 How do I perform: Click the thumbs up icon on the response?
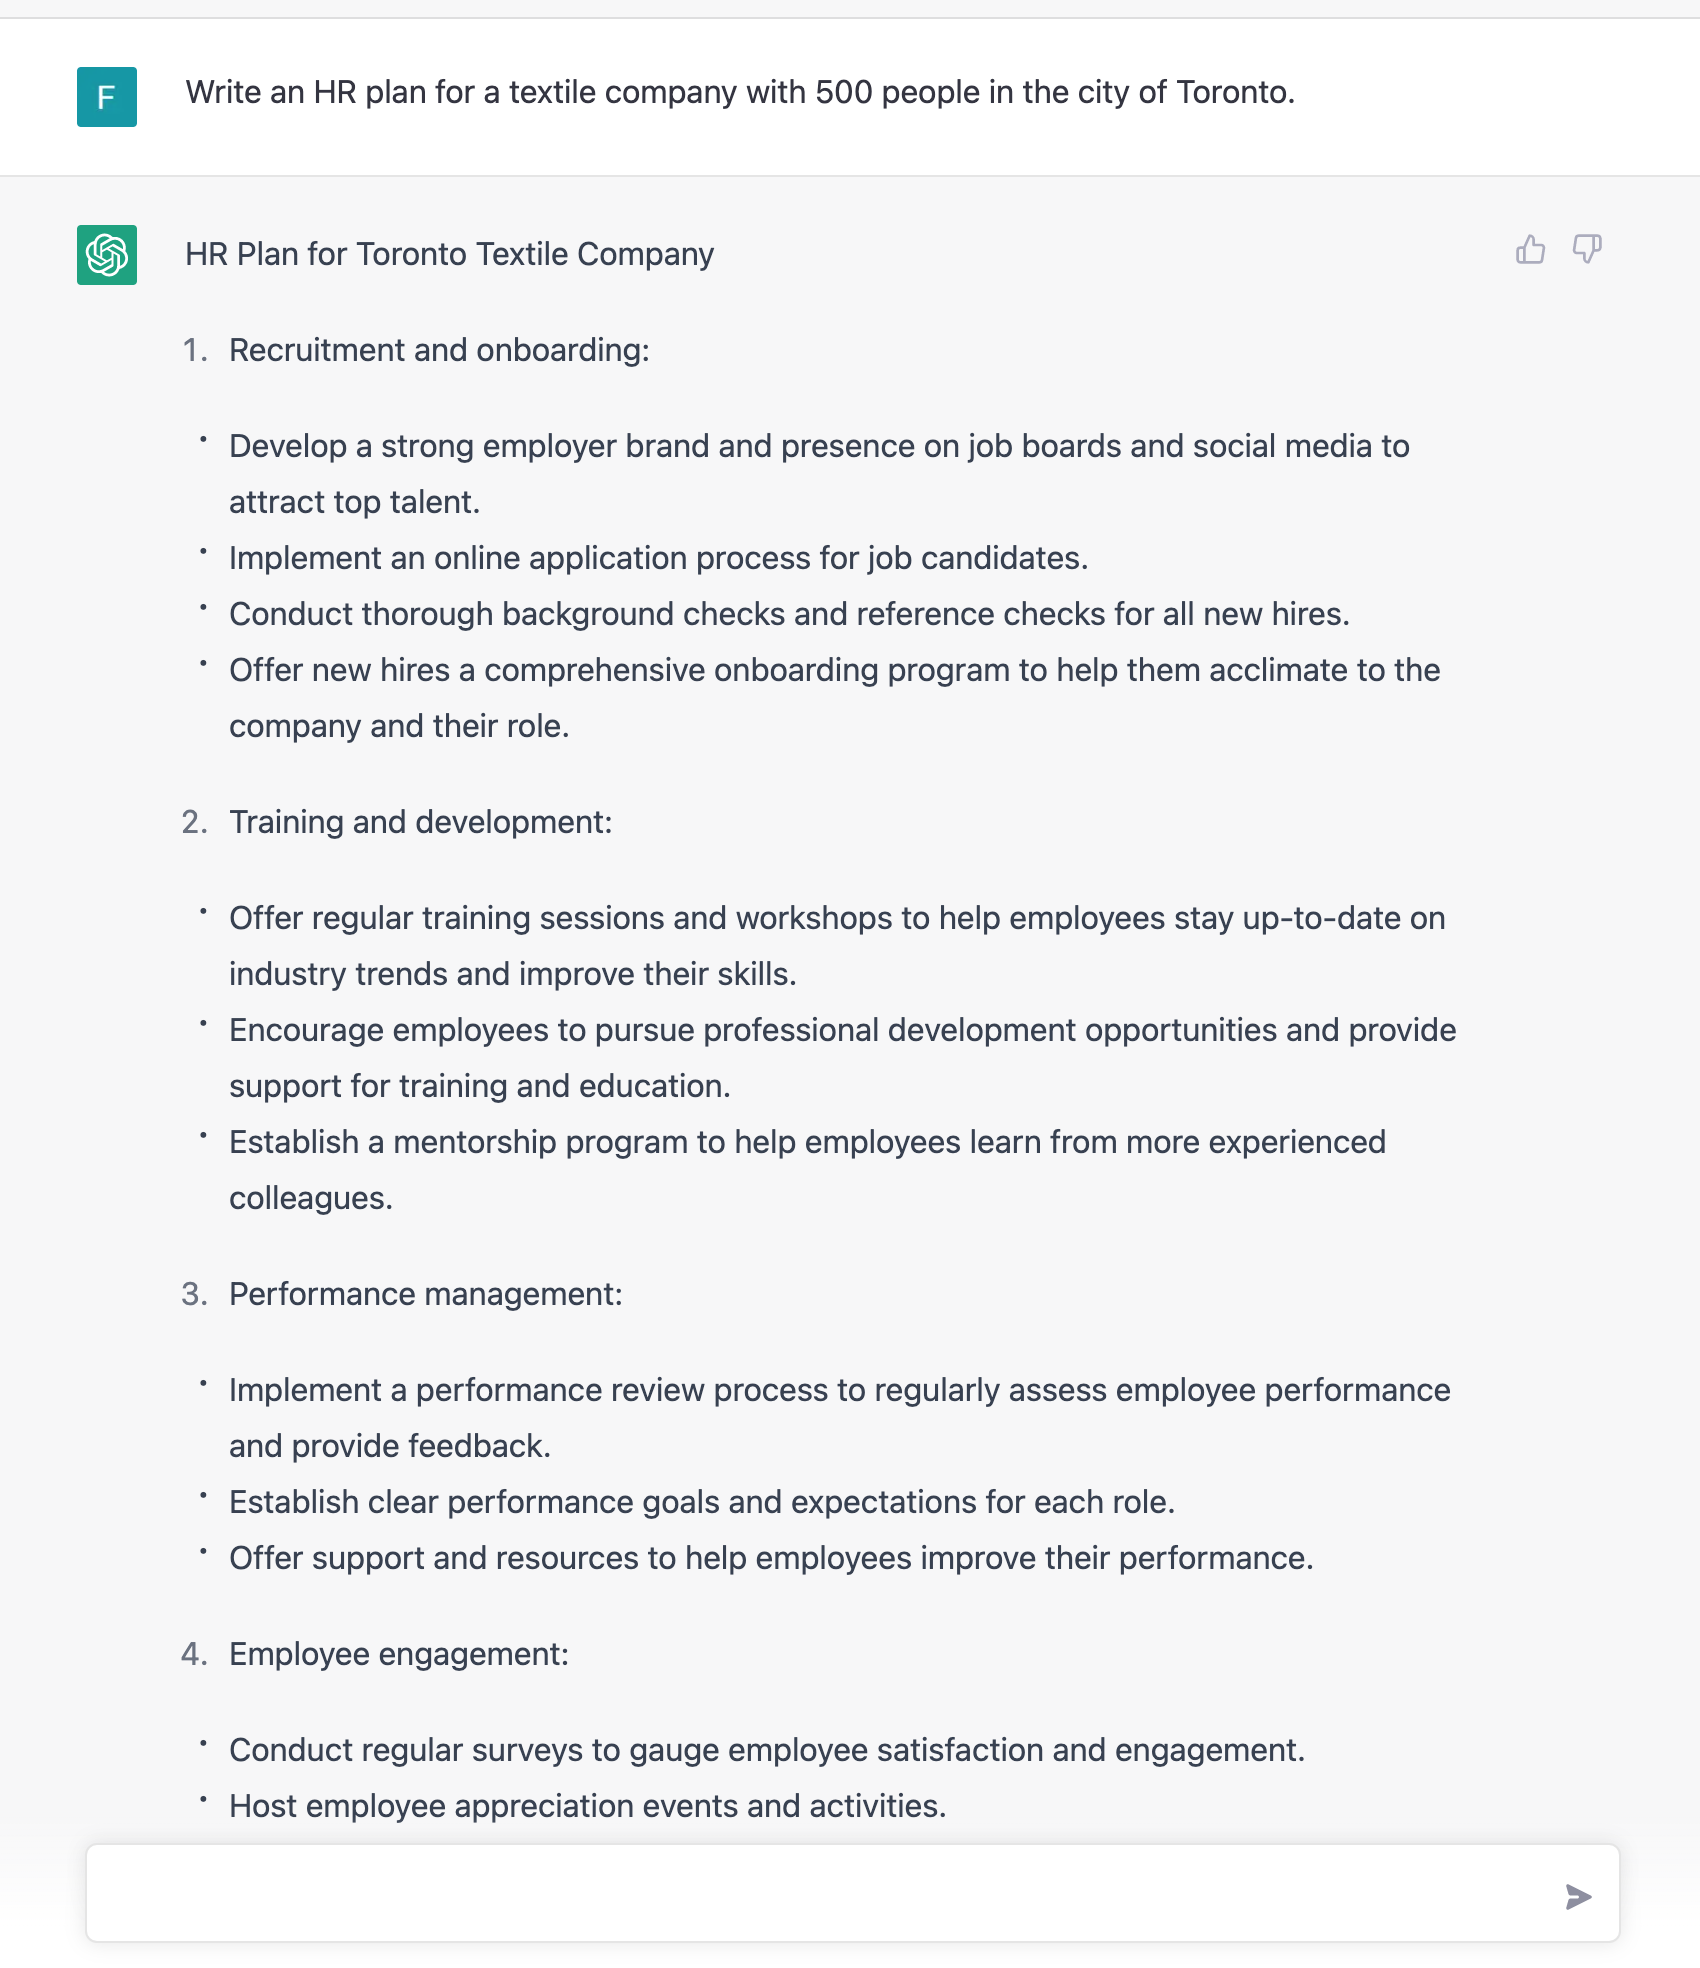point(1530,250)
